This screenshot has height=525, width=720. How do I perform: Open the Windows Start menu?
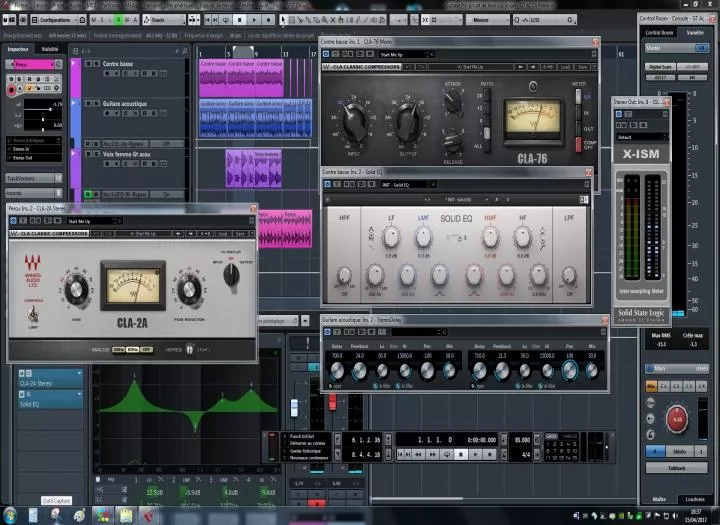pyautogui.click(x=10, y=515)
